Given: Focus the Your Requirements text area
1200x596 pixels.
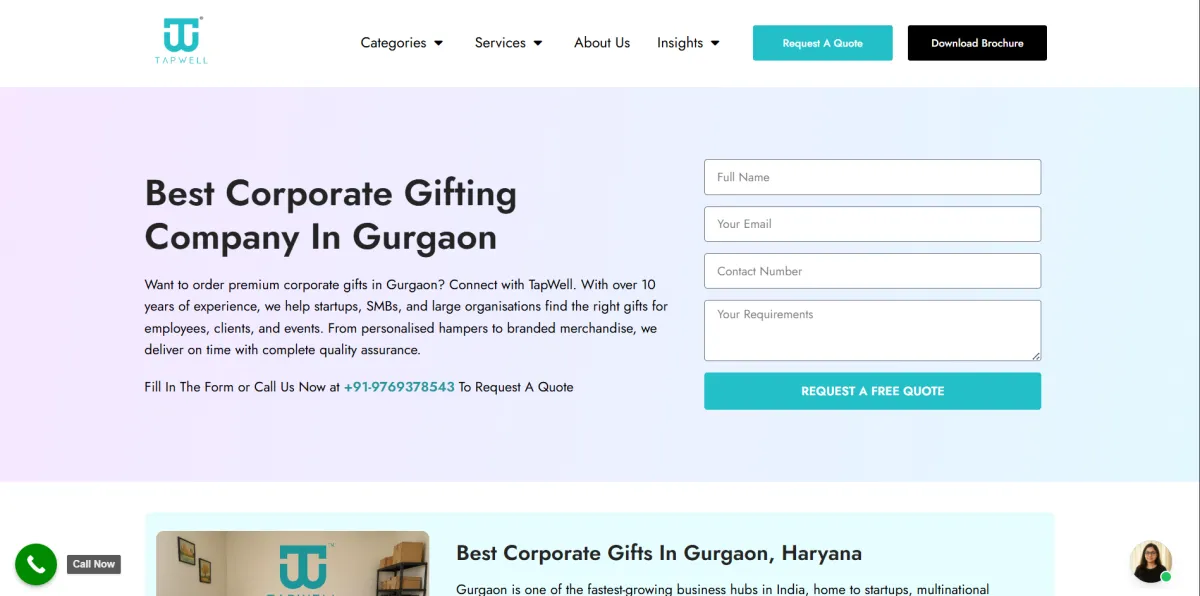Looking at the screenshot, I should click(872, 330).
